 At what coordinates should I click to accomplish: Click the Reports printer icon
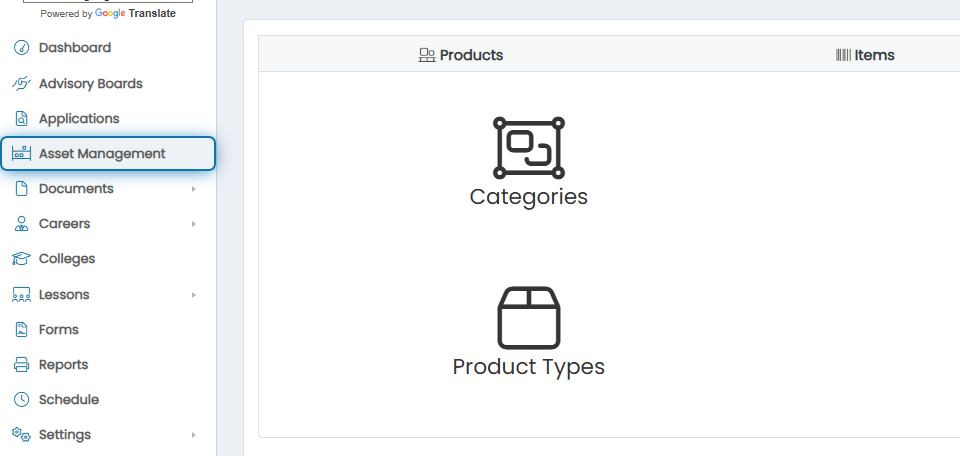[21, 365]
